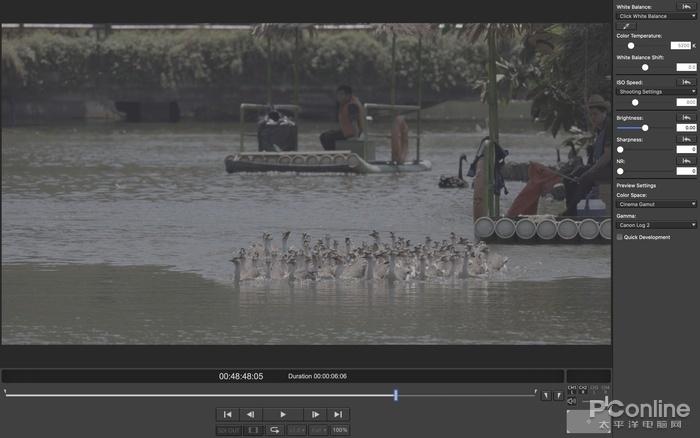Click the Duration 00:00:06:06 text
Image resolution: width=700 pixels, height=438 pixels.
click(x=317, y=376)
